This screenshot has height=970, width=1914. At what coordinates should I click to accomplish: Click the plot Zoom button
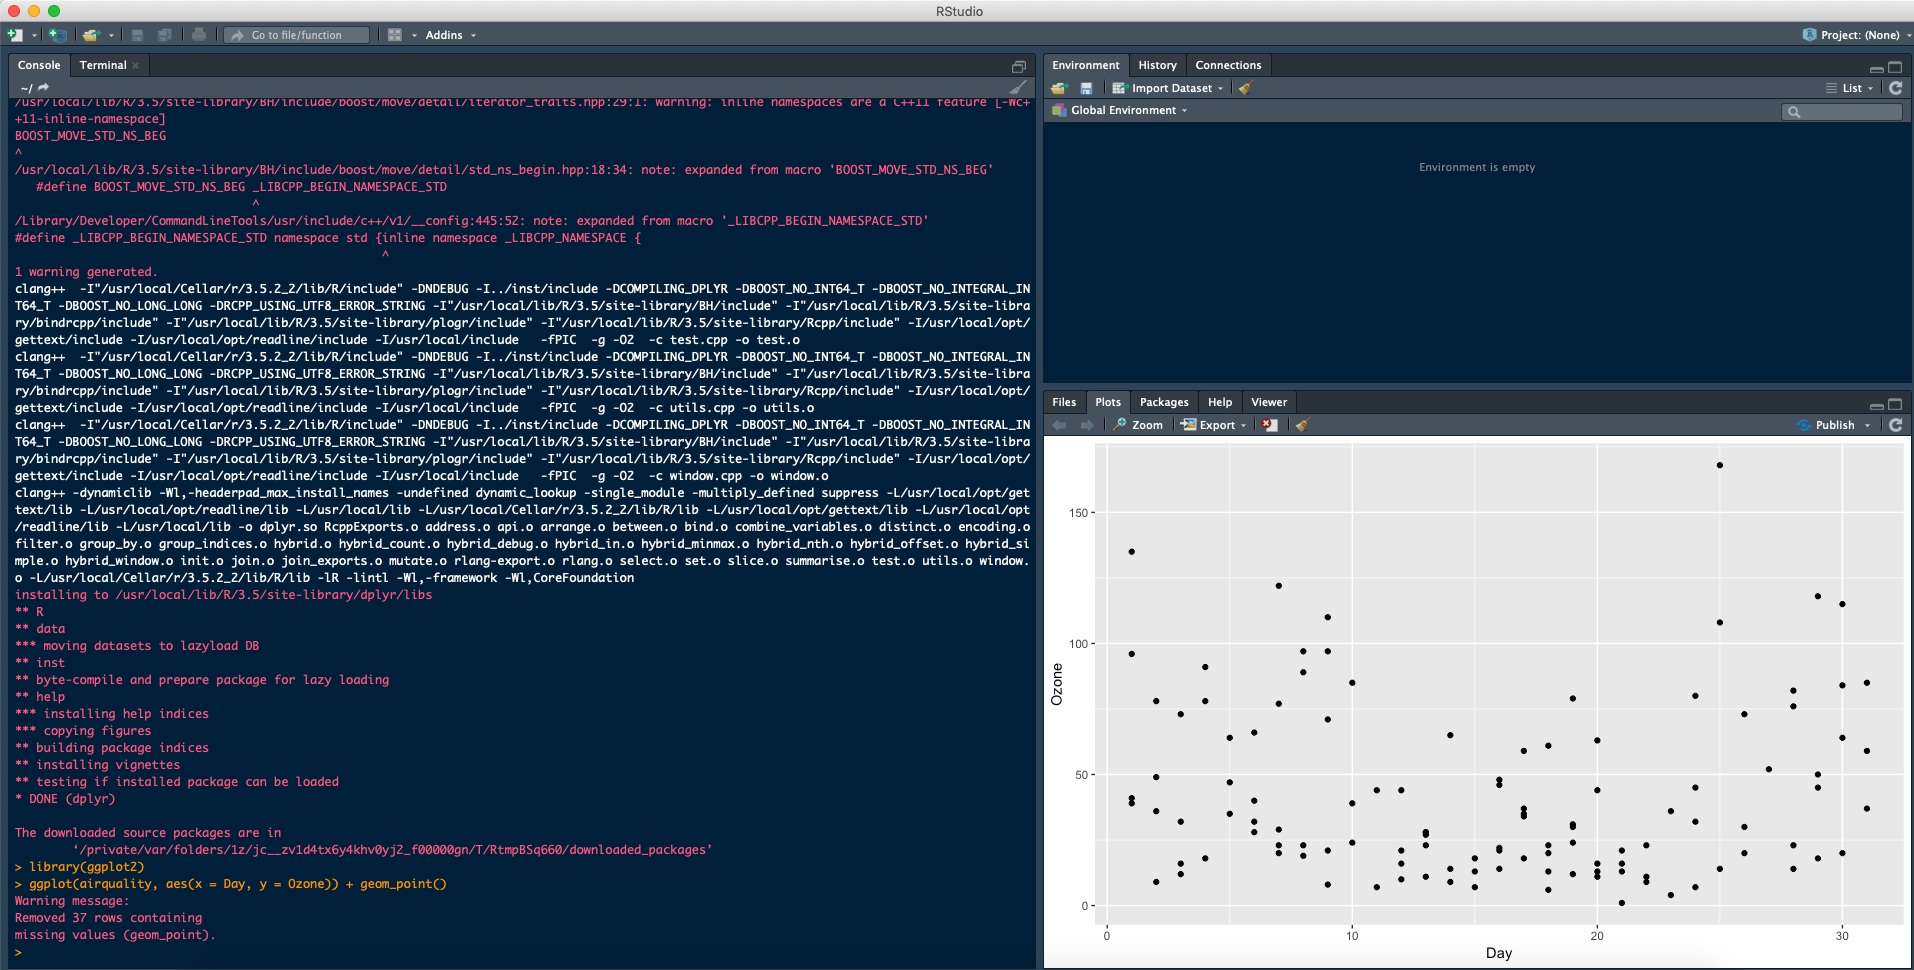click(1139, 425)
